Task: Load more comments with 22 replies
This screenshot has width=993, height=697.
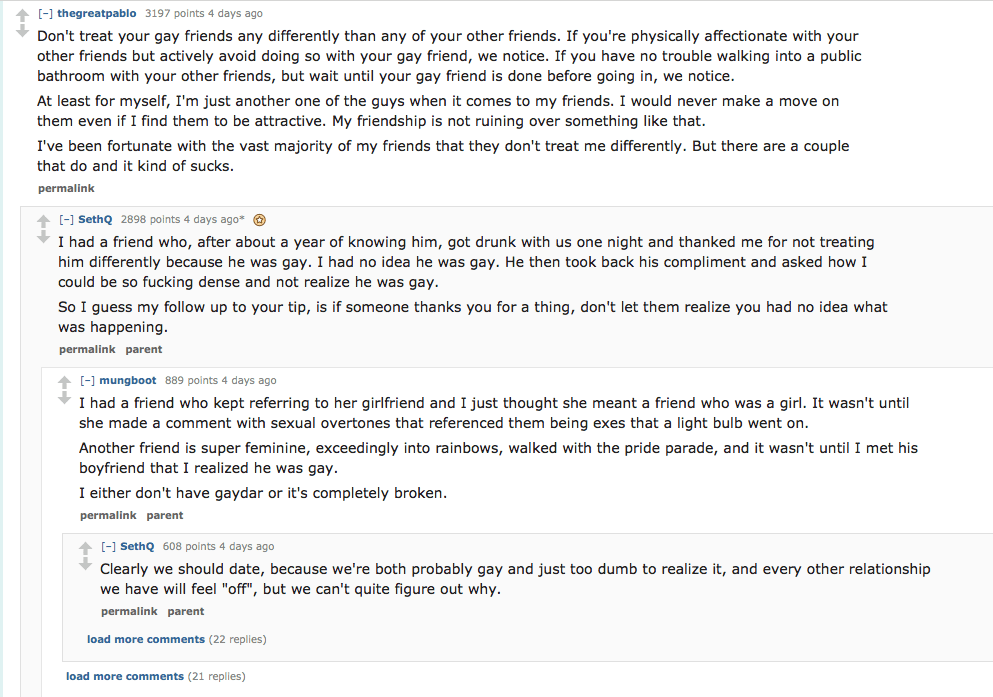Action: coord(145,639)
